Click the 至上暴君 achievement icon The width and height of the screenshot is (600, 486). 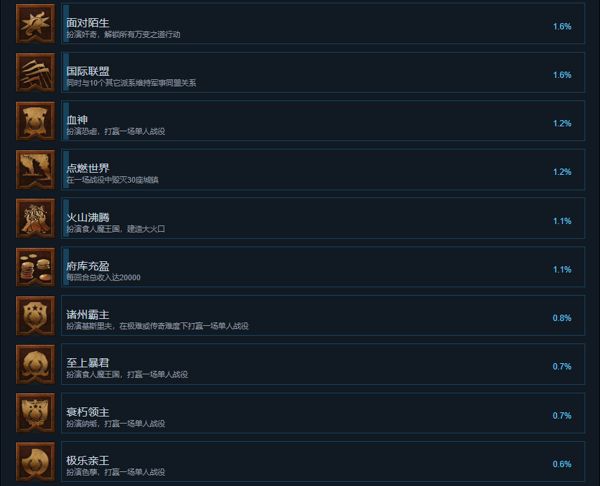[36, 364]
